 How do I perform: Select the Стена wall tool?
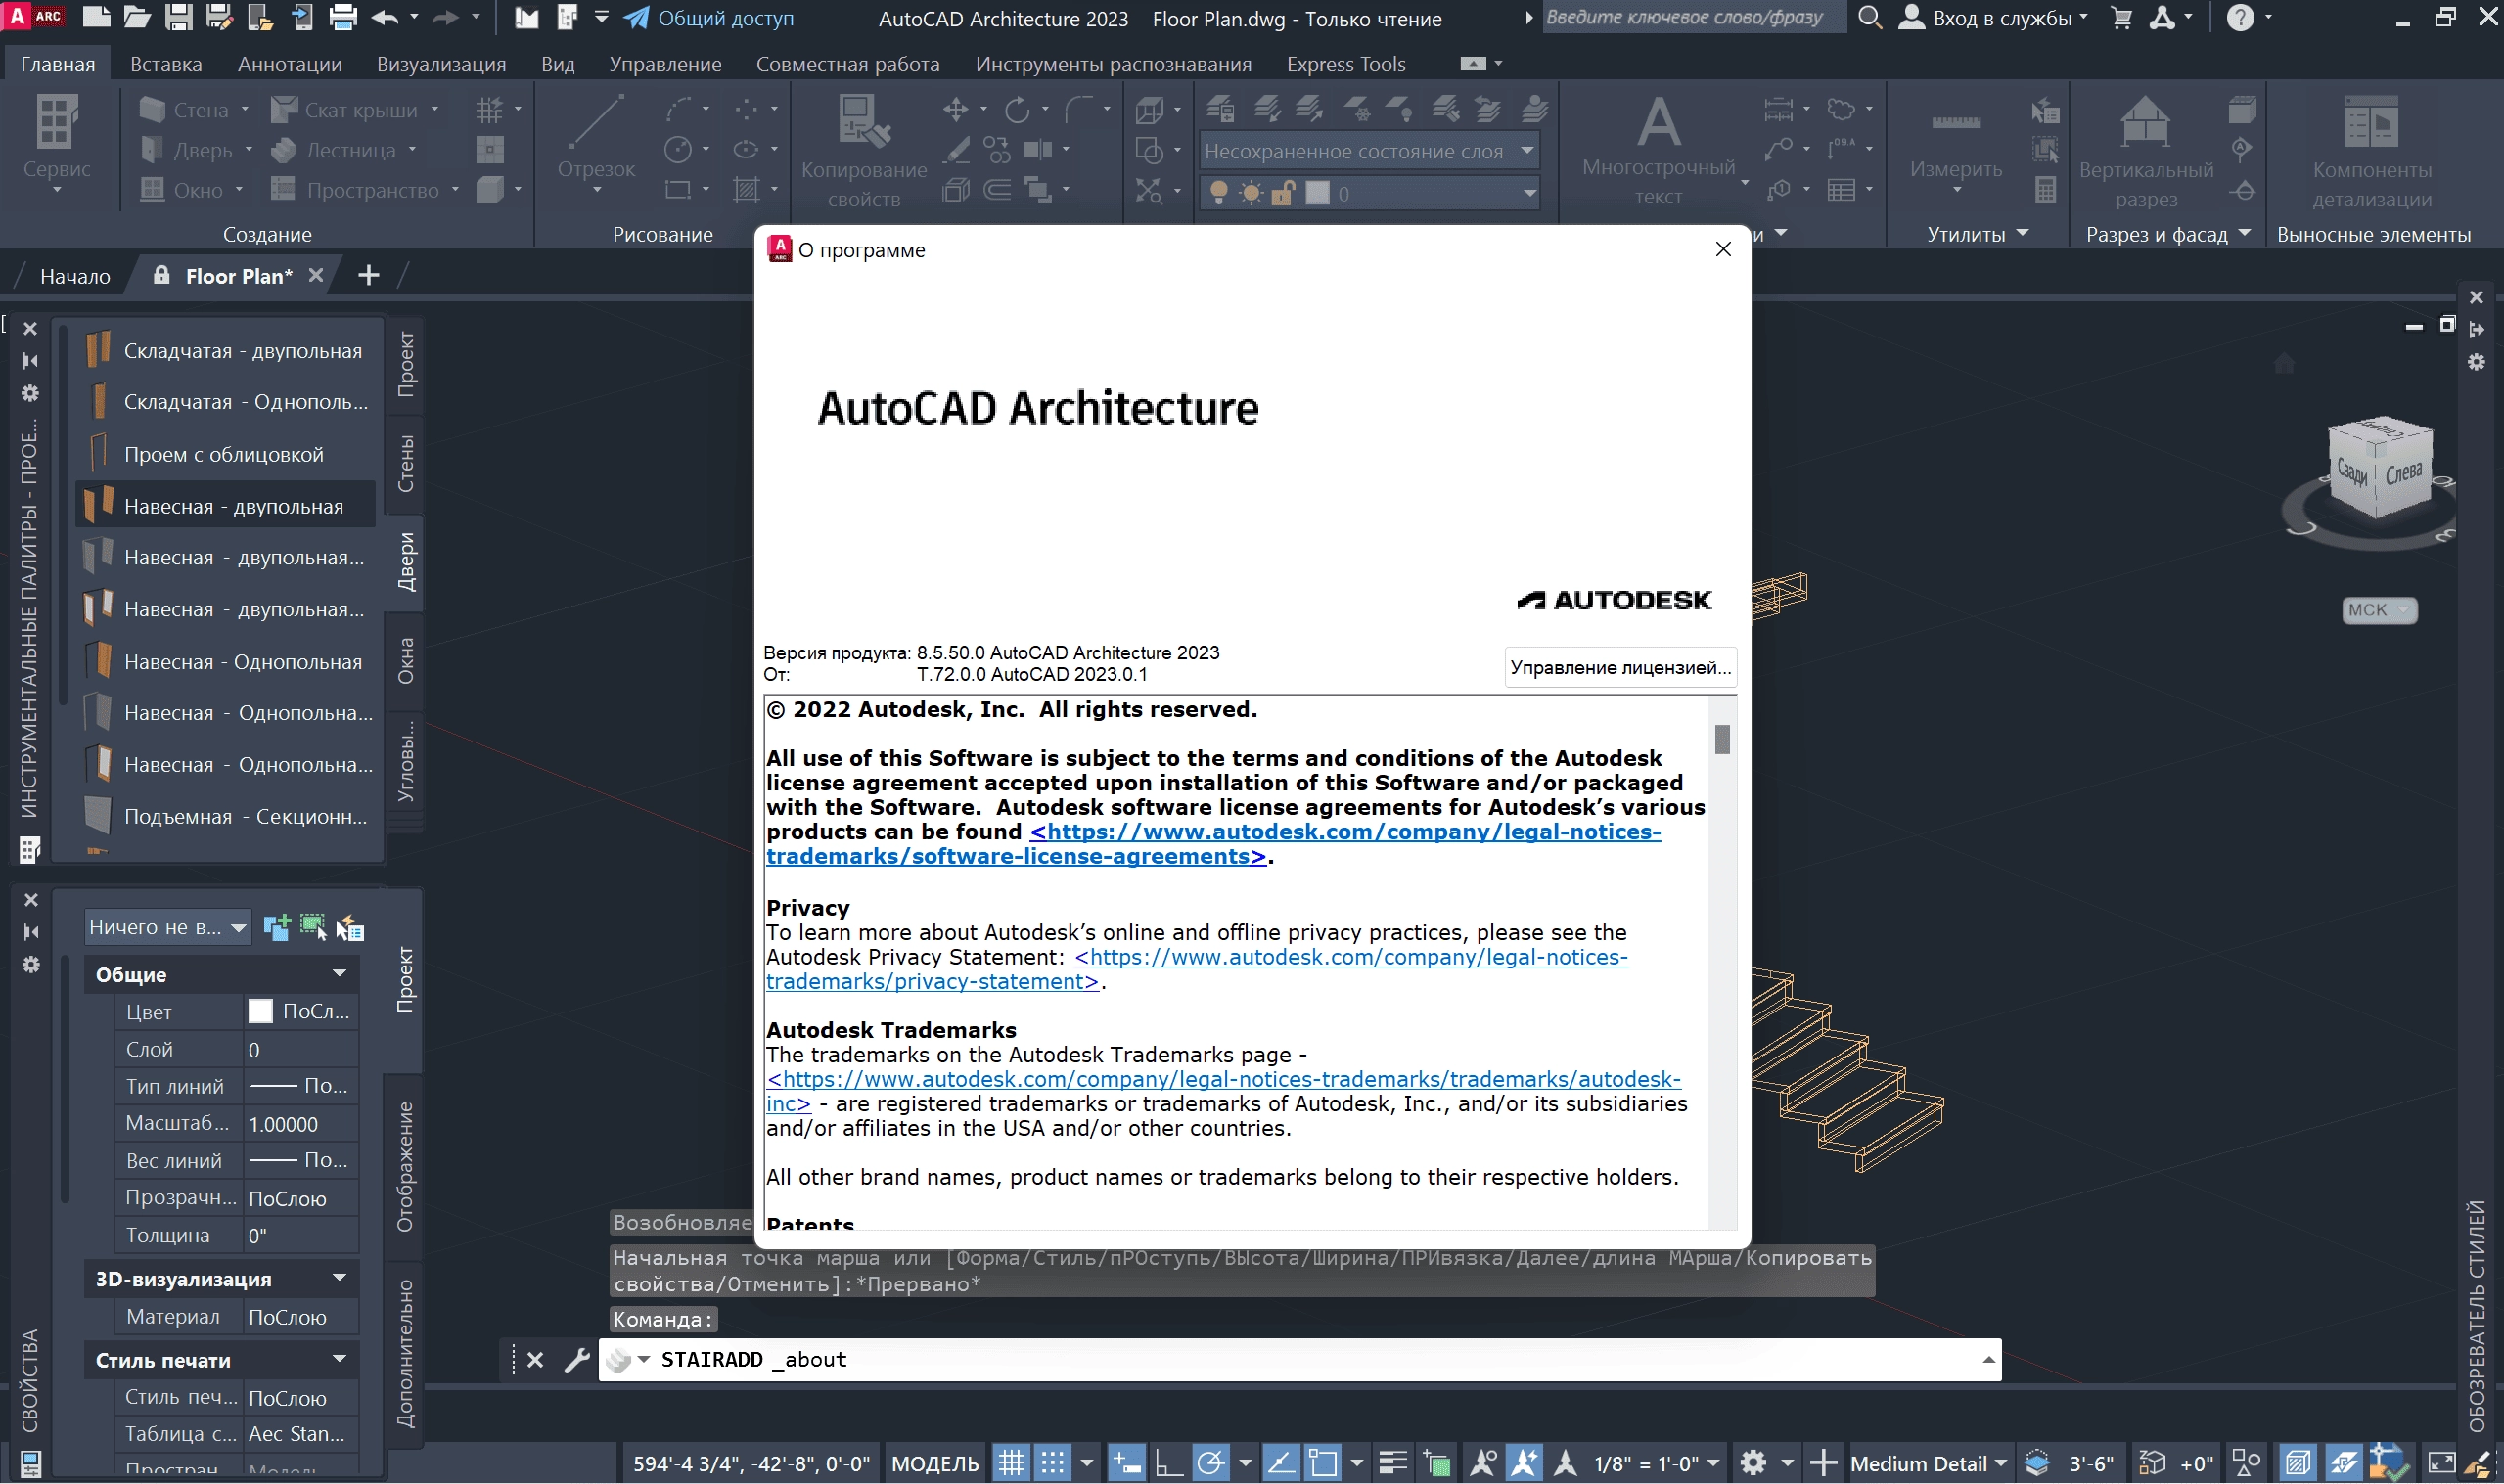click(x=186, y=109)
